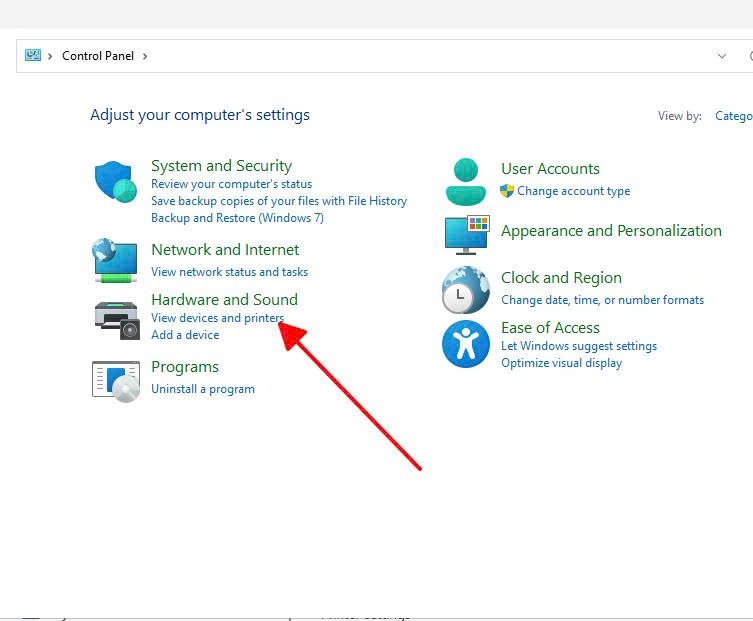Viewport: 753px width, 621px height.
Task: Click Change date, time, or number formats
Action: [x=603, y=300]
